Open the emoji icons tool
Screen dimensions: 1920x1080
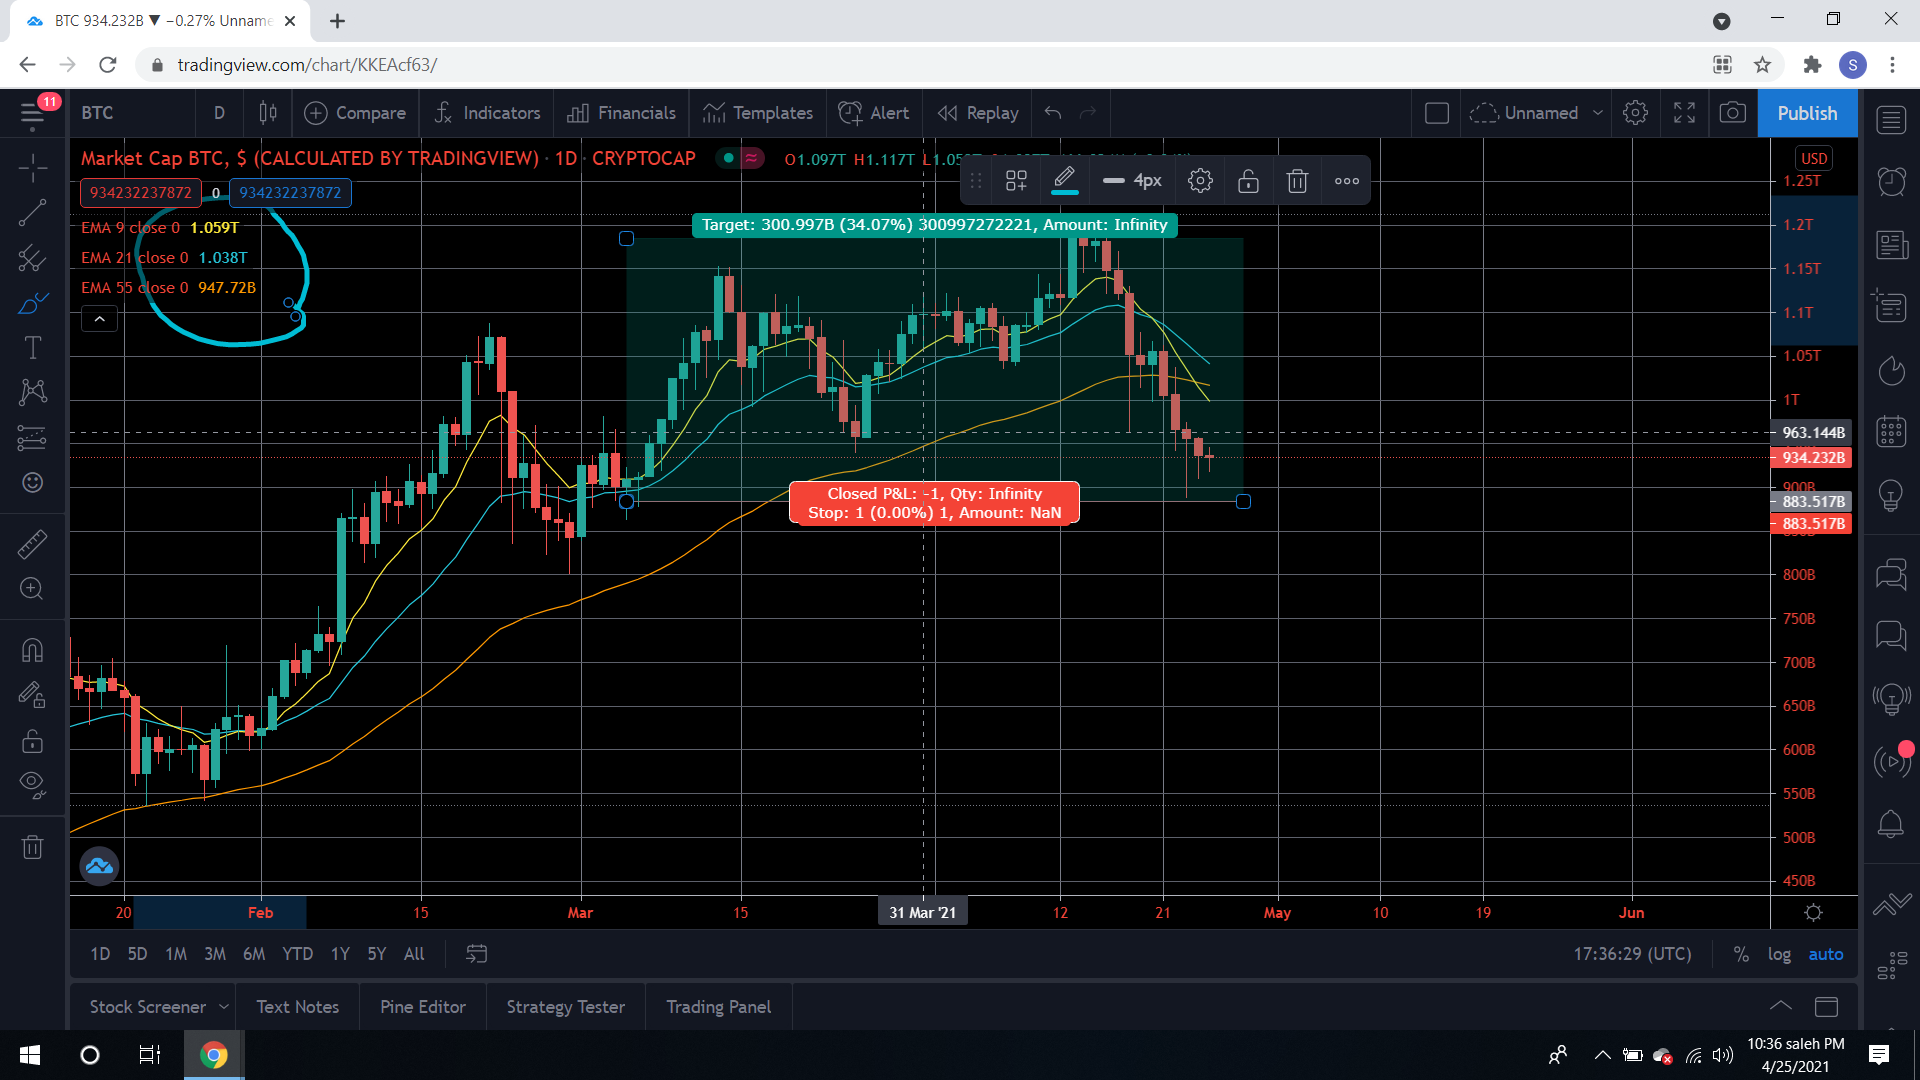pos(33,483)
